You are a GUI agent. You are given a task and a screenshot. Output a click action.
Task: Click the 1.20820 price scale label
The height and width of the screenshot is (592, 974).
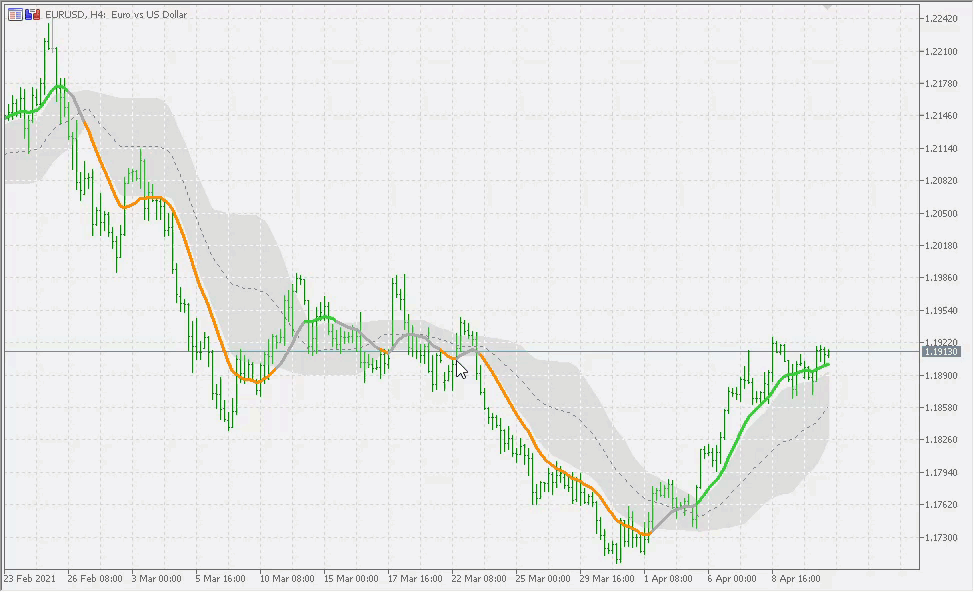click(x=940, y=181)
